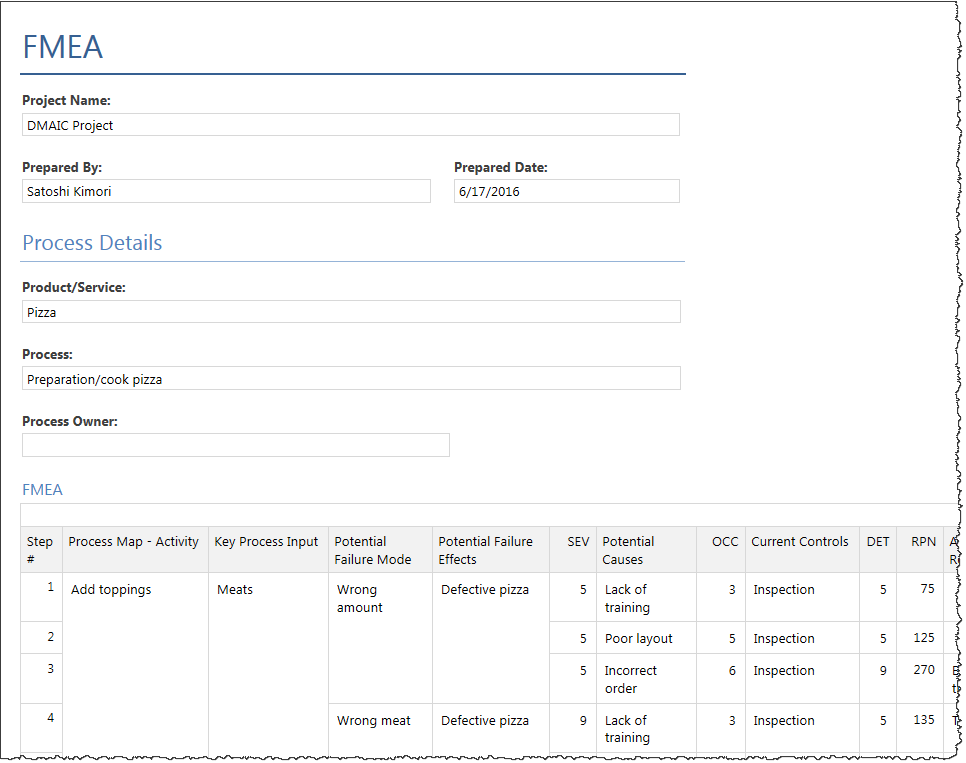Click the Wrong meat failure mode cell
The height and width of the screenshot is (763, 966).
[x=374, y=721]
